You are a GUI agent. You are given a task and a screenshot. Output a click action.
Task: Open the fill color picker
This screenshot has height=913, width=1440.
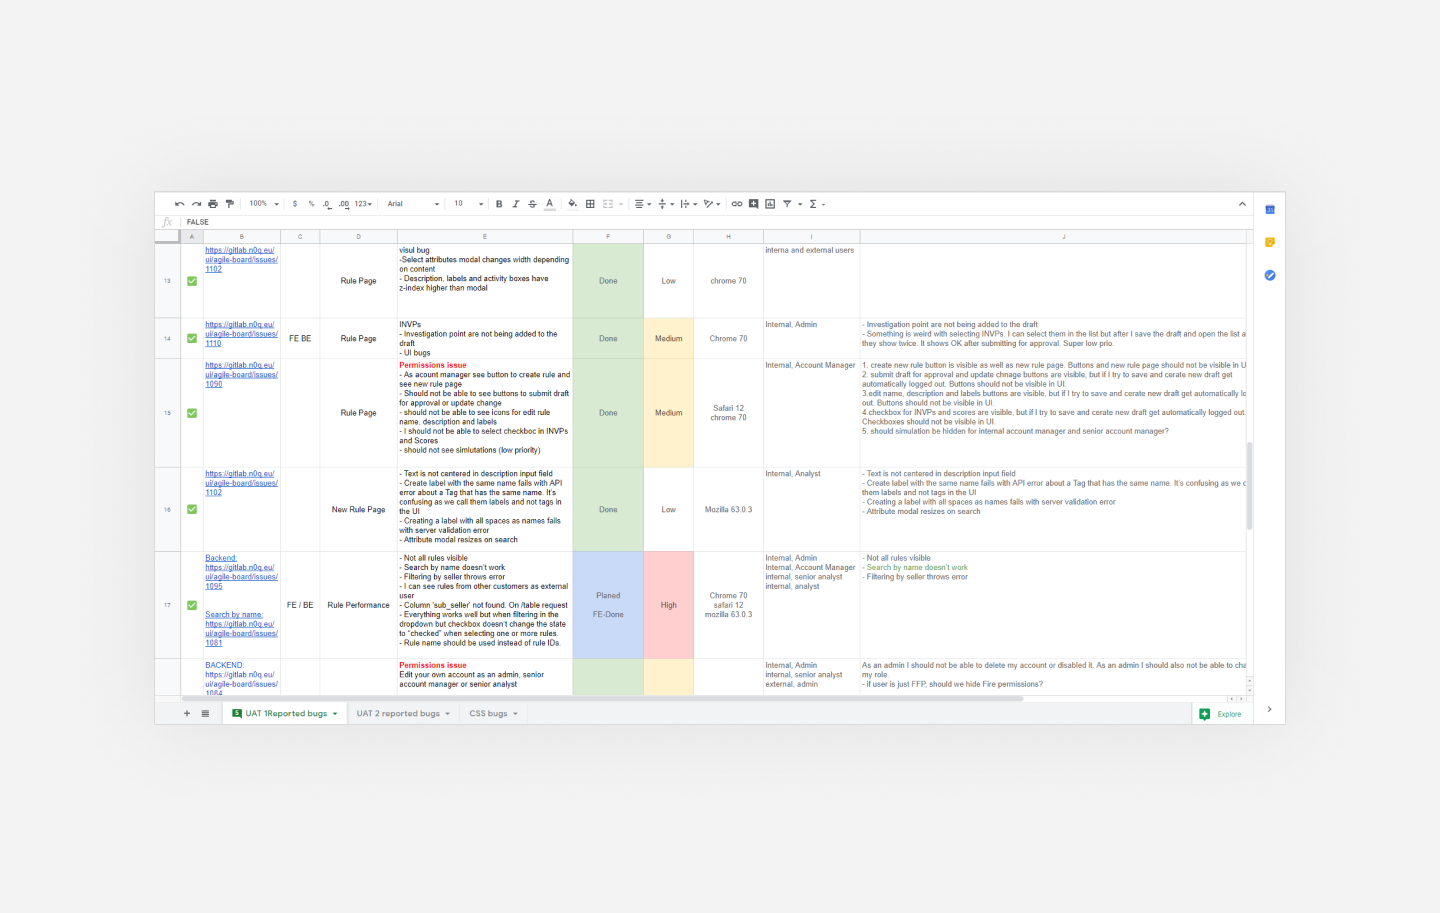[x=572, y=204]
